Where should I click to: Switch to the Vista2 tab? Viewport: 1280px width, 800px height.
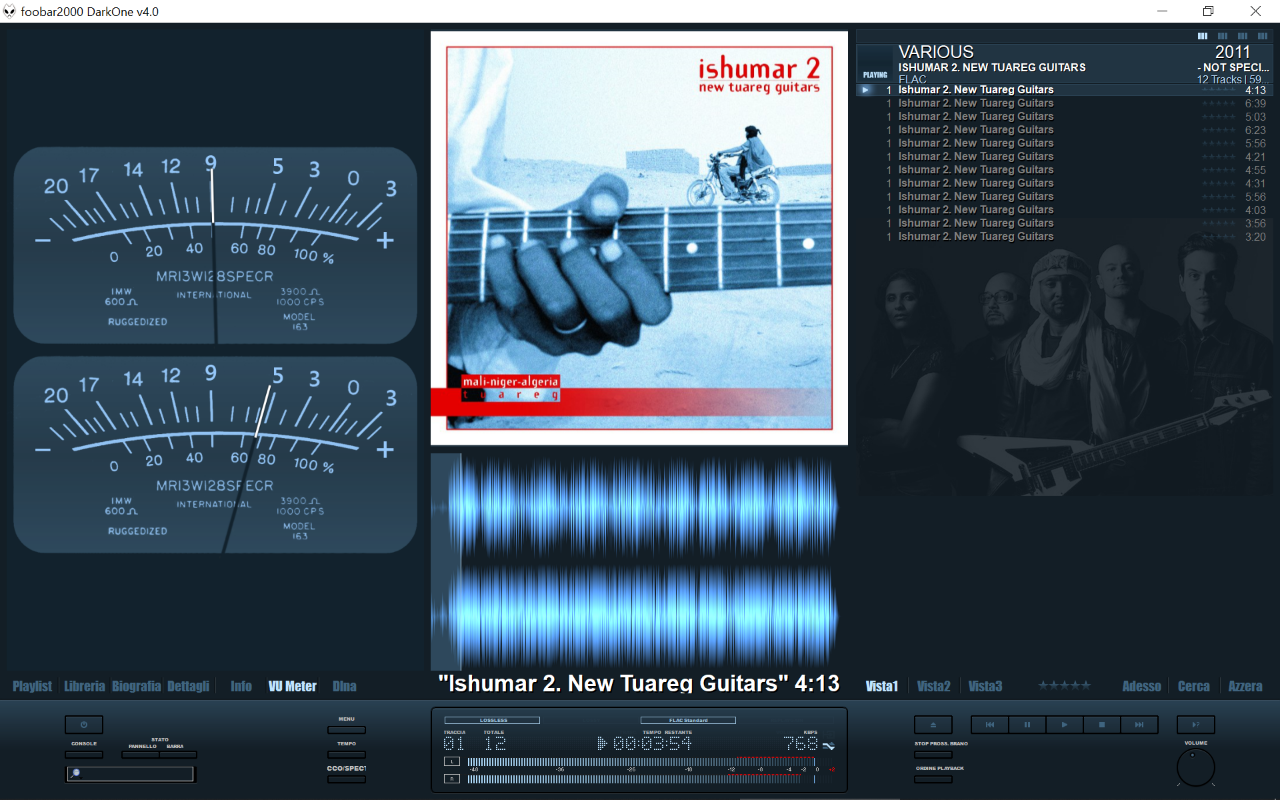pos(933,686)
